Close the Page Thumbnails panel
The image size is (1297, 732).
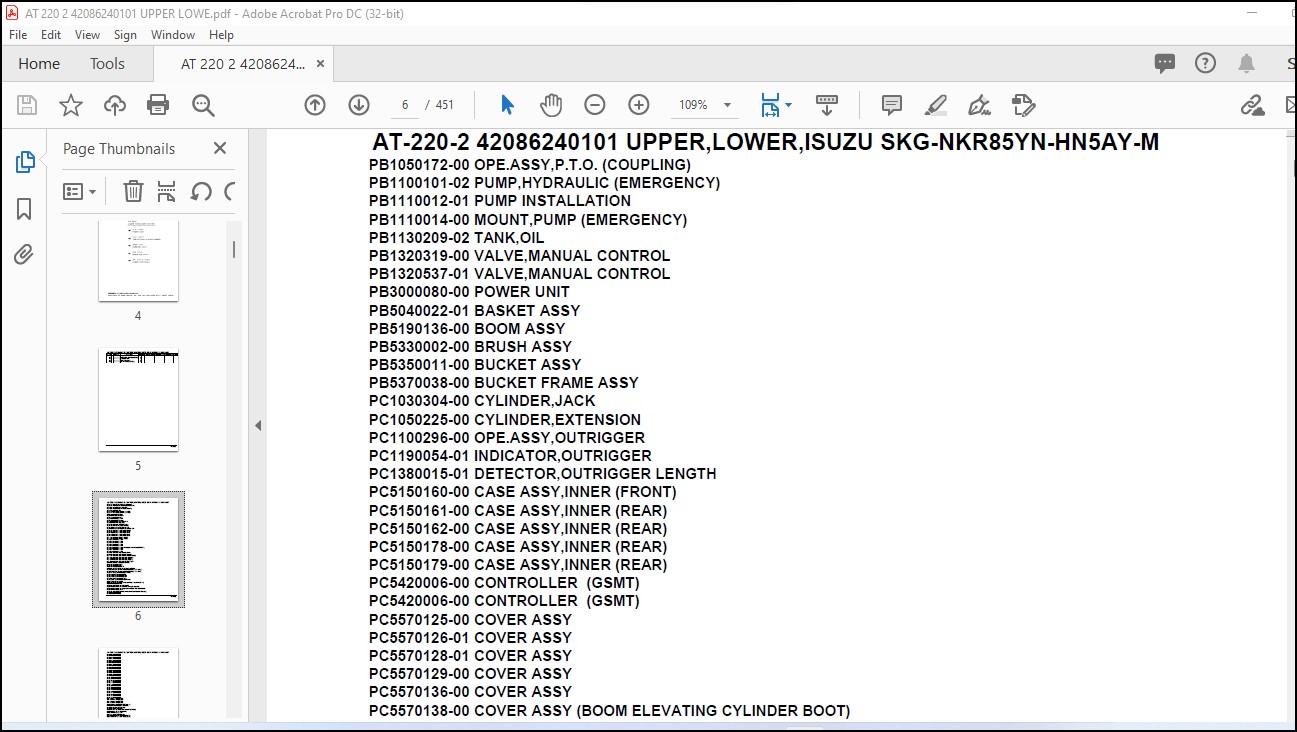pyautogui.click(x=220, y=148)
